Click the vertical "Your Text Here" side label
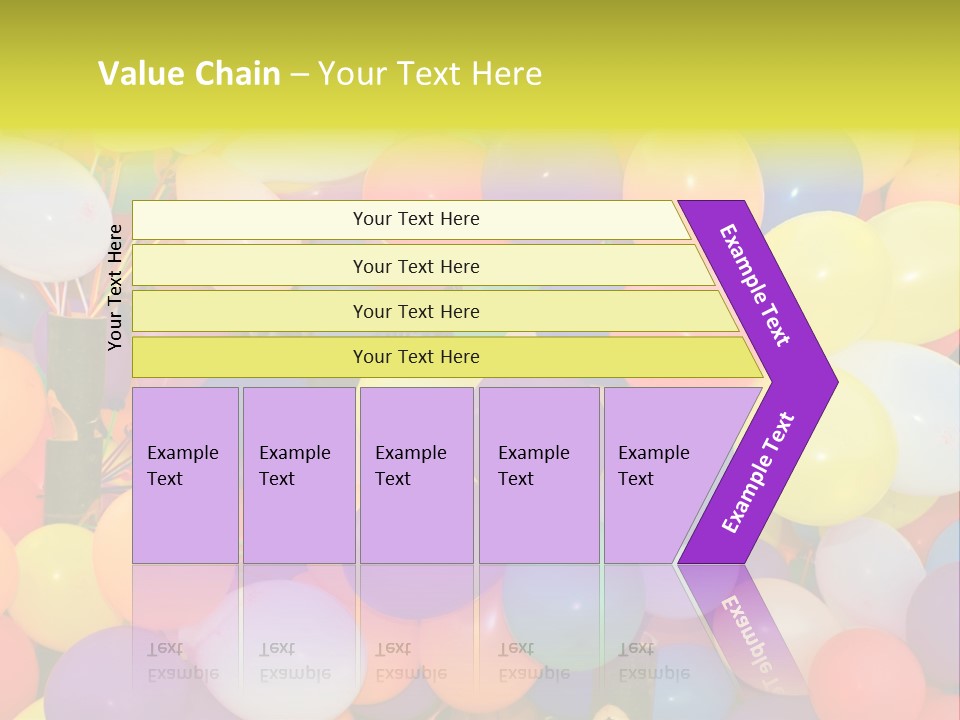 (116, 287)
